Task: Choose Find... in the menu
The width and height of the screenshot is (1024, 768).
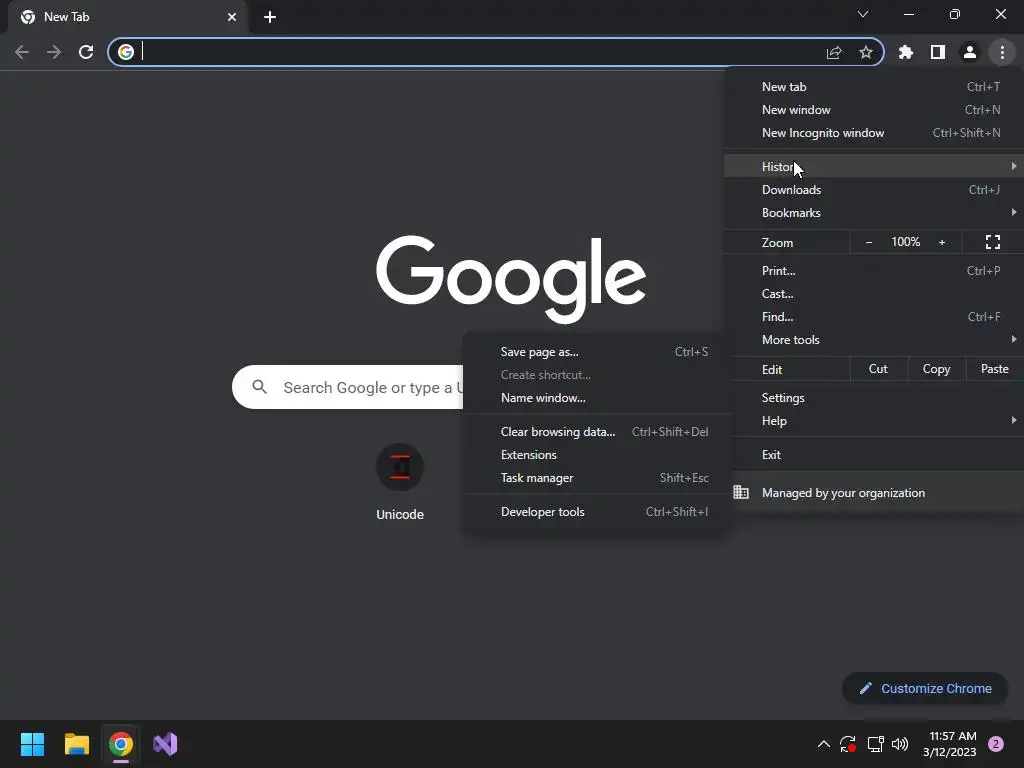Action: click(x=874, y=317)
